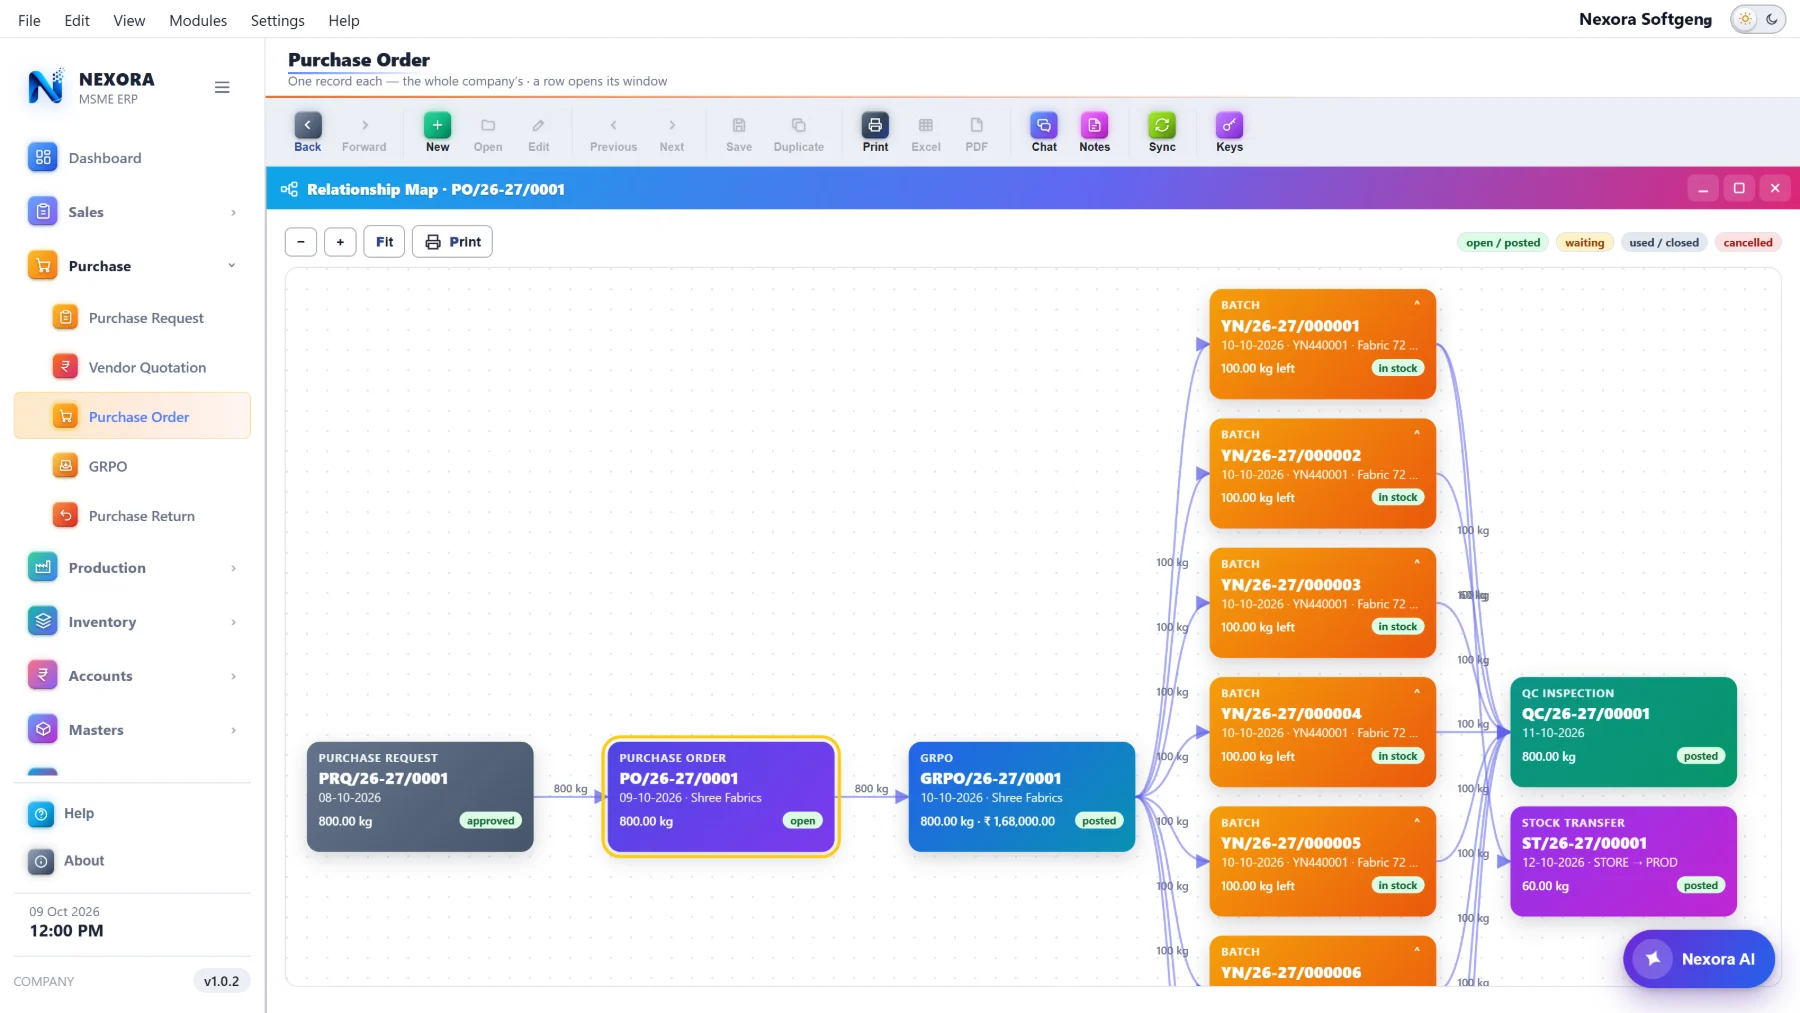Select Purchase Order sidebar item
Screen dimensions: 1800x1013
132,416
